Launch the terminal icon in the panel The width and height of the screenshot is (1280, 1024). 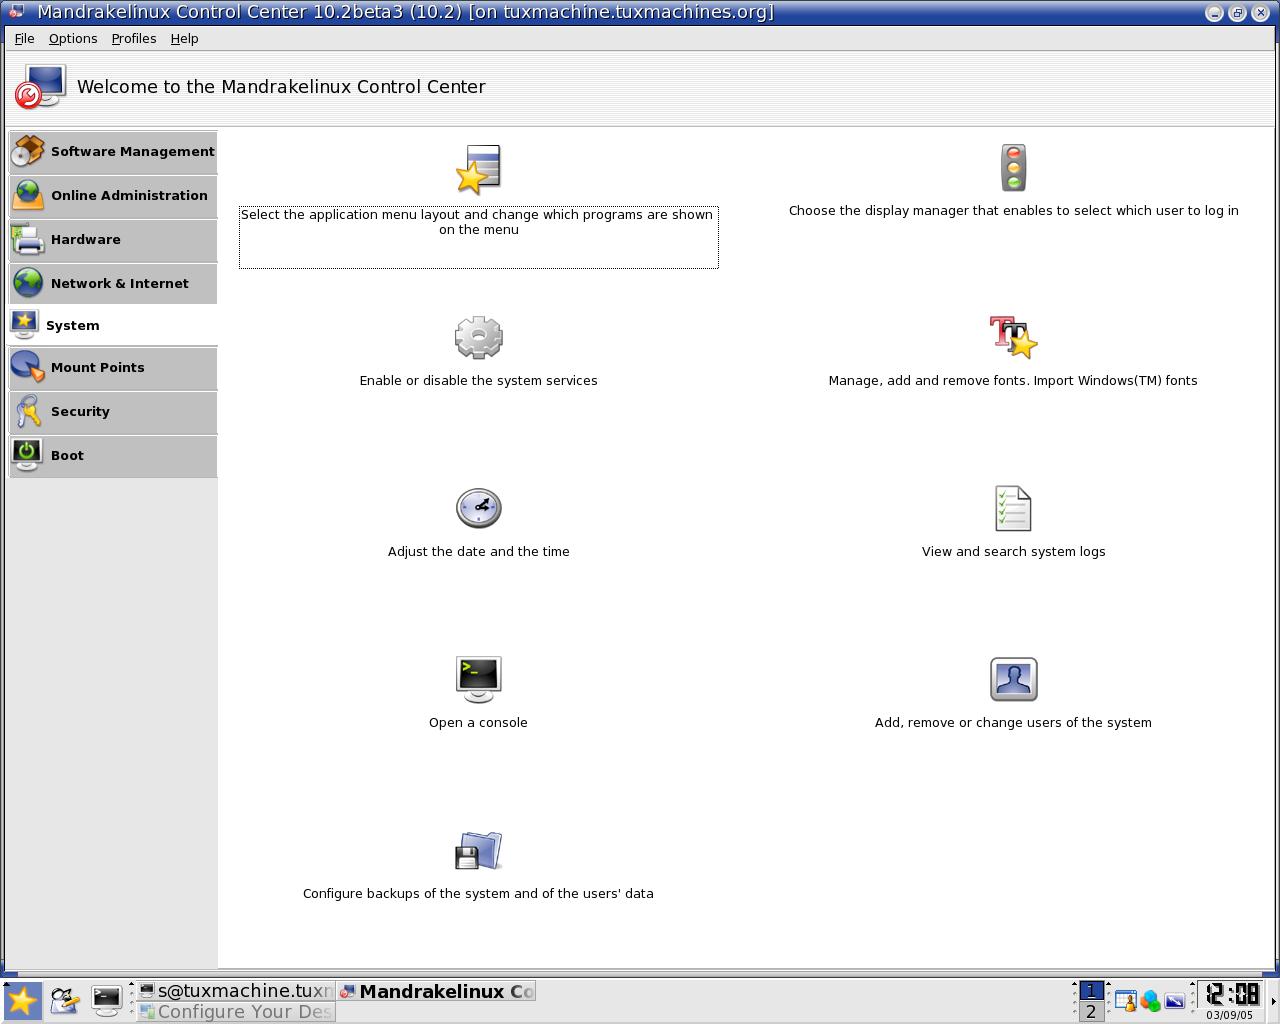[x=106, y=1000]
